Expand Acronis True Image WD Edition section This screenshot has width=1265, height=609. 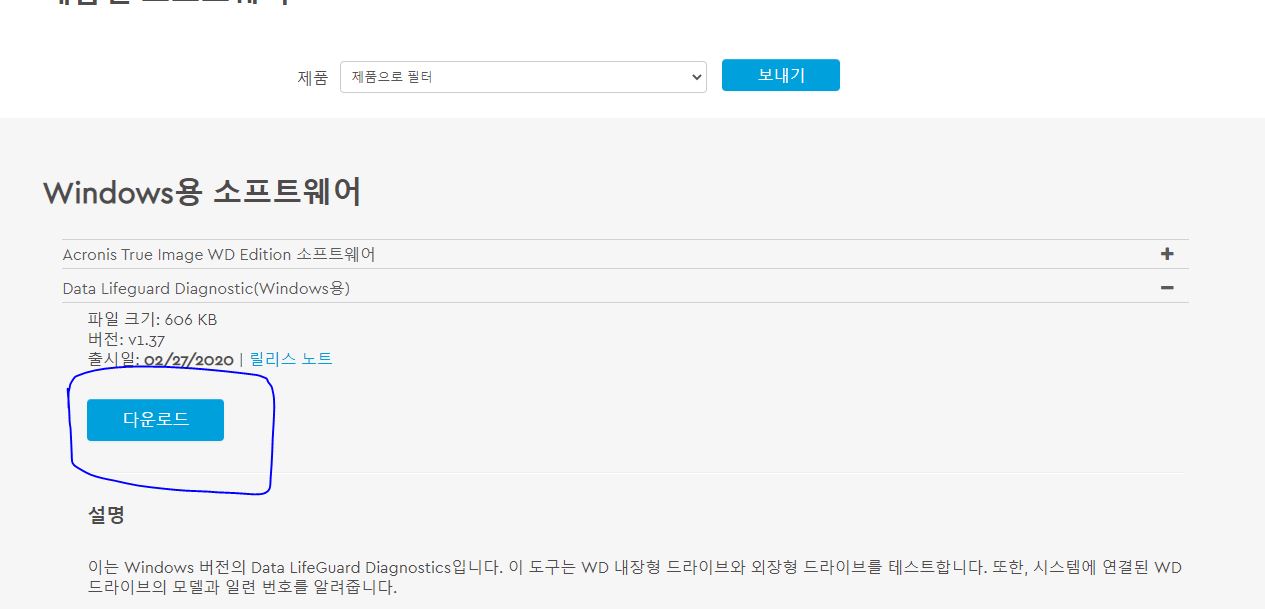625,254
